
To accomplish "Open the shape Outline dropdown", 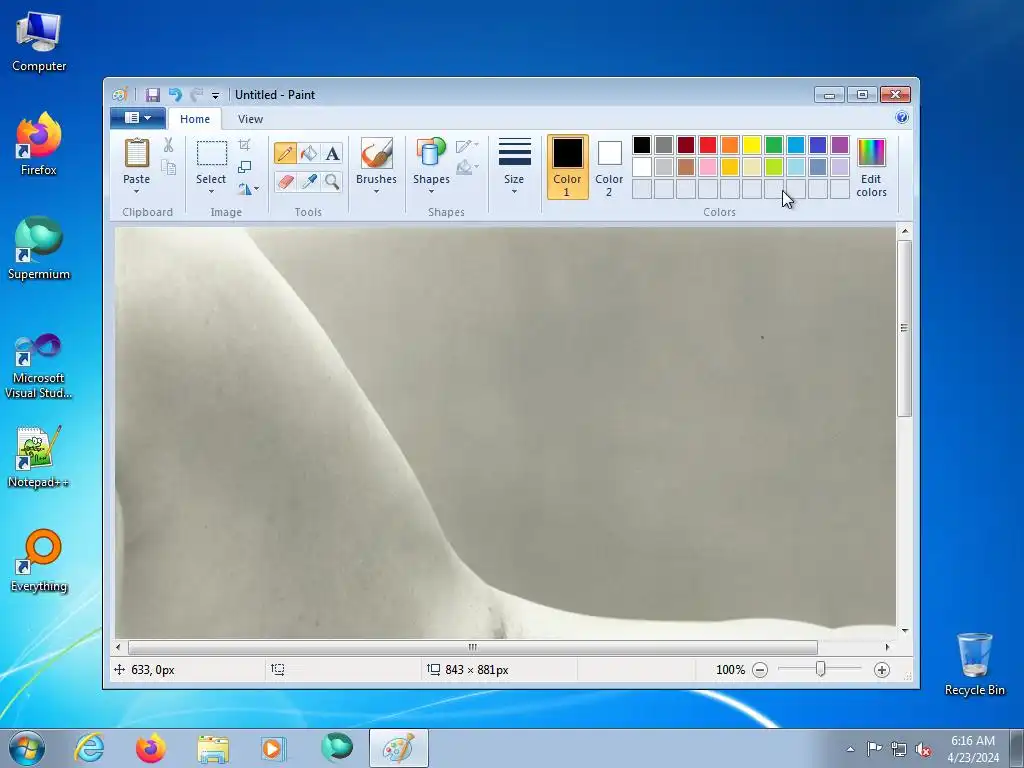I will [x=468, y=146].
